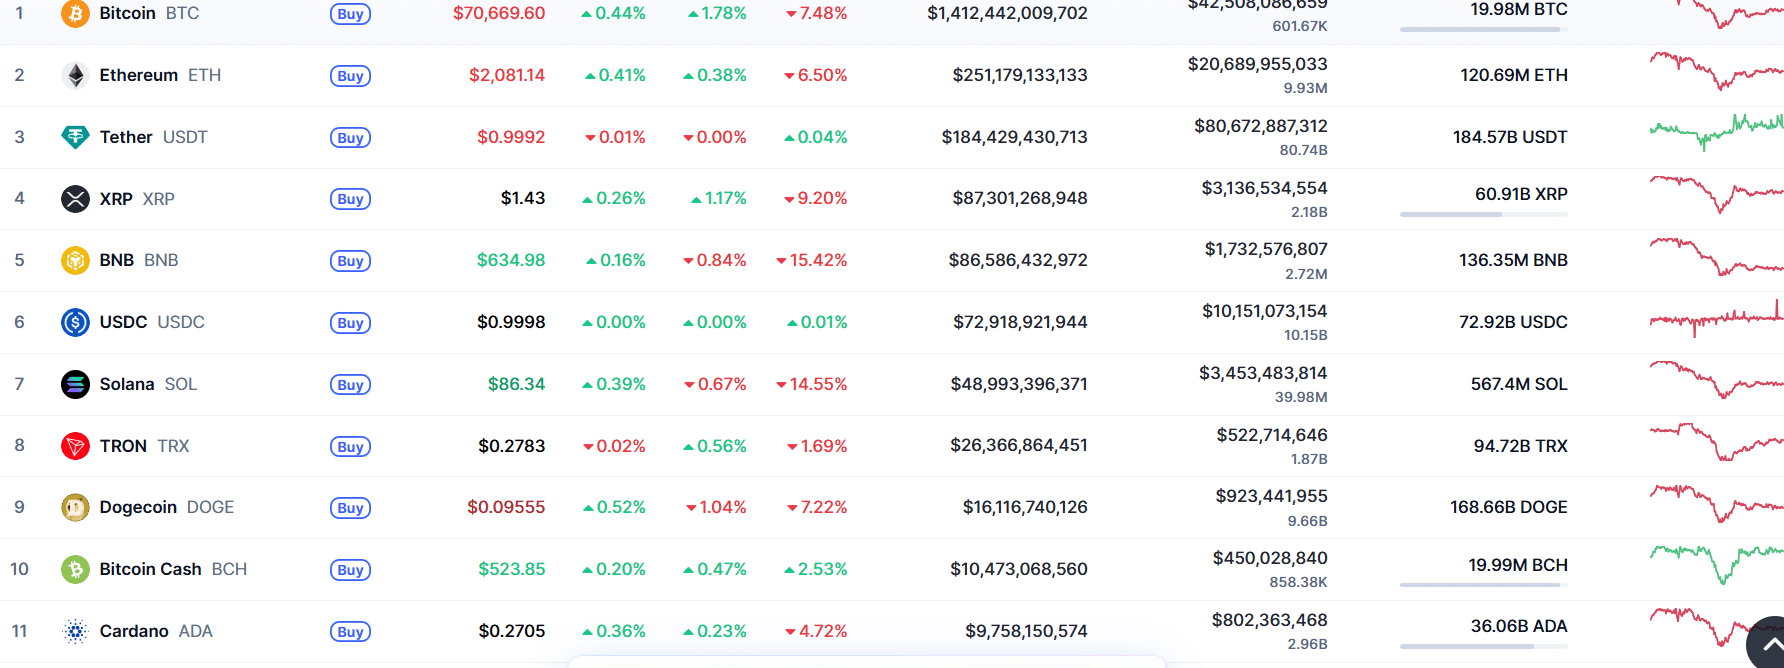Viewport: 1784px width, 668px height.
Task: Click Cardano's circulating supply progress bar
Action: 1484,647
